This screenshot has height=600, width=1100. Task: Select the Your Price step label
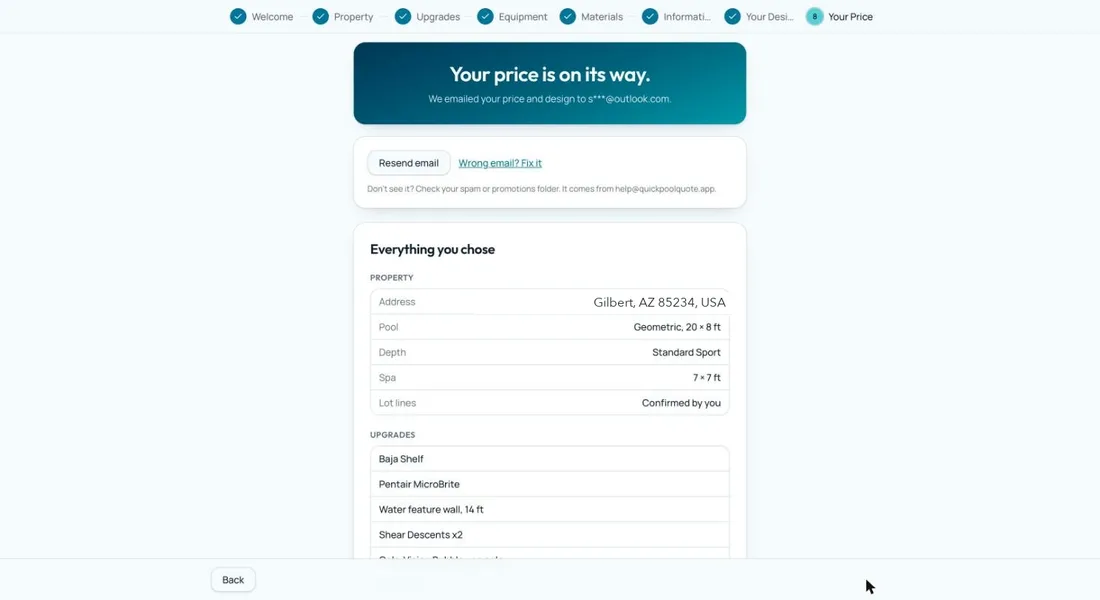pos(850,17)
